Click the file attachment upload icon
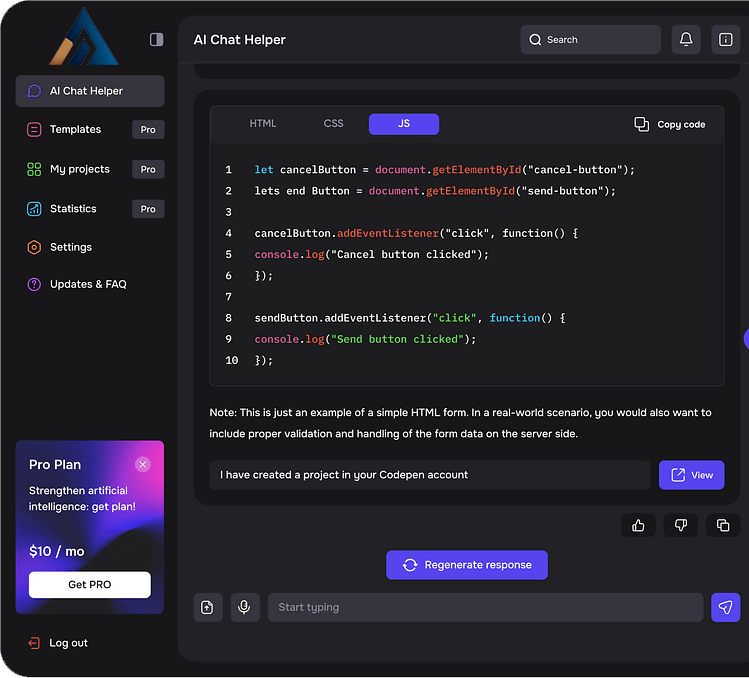 (208, 607)
